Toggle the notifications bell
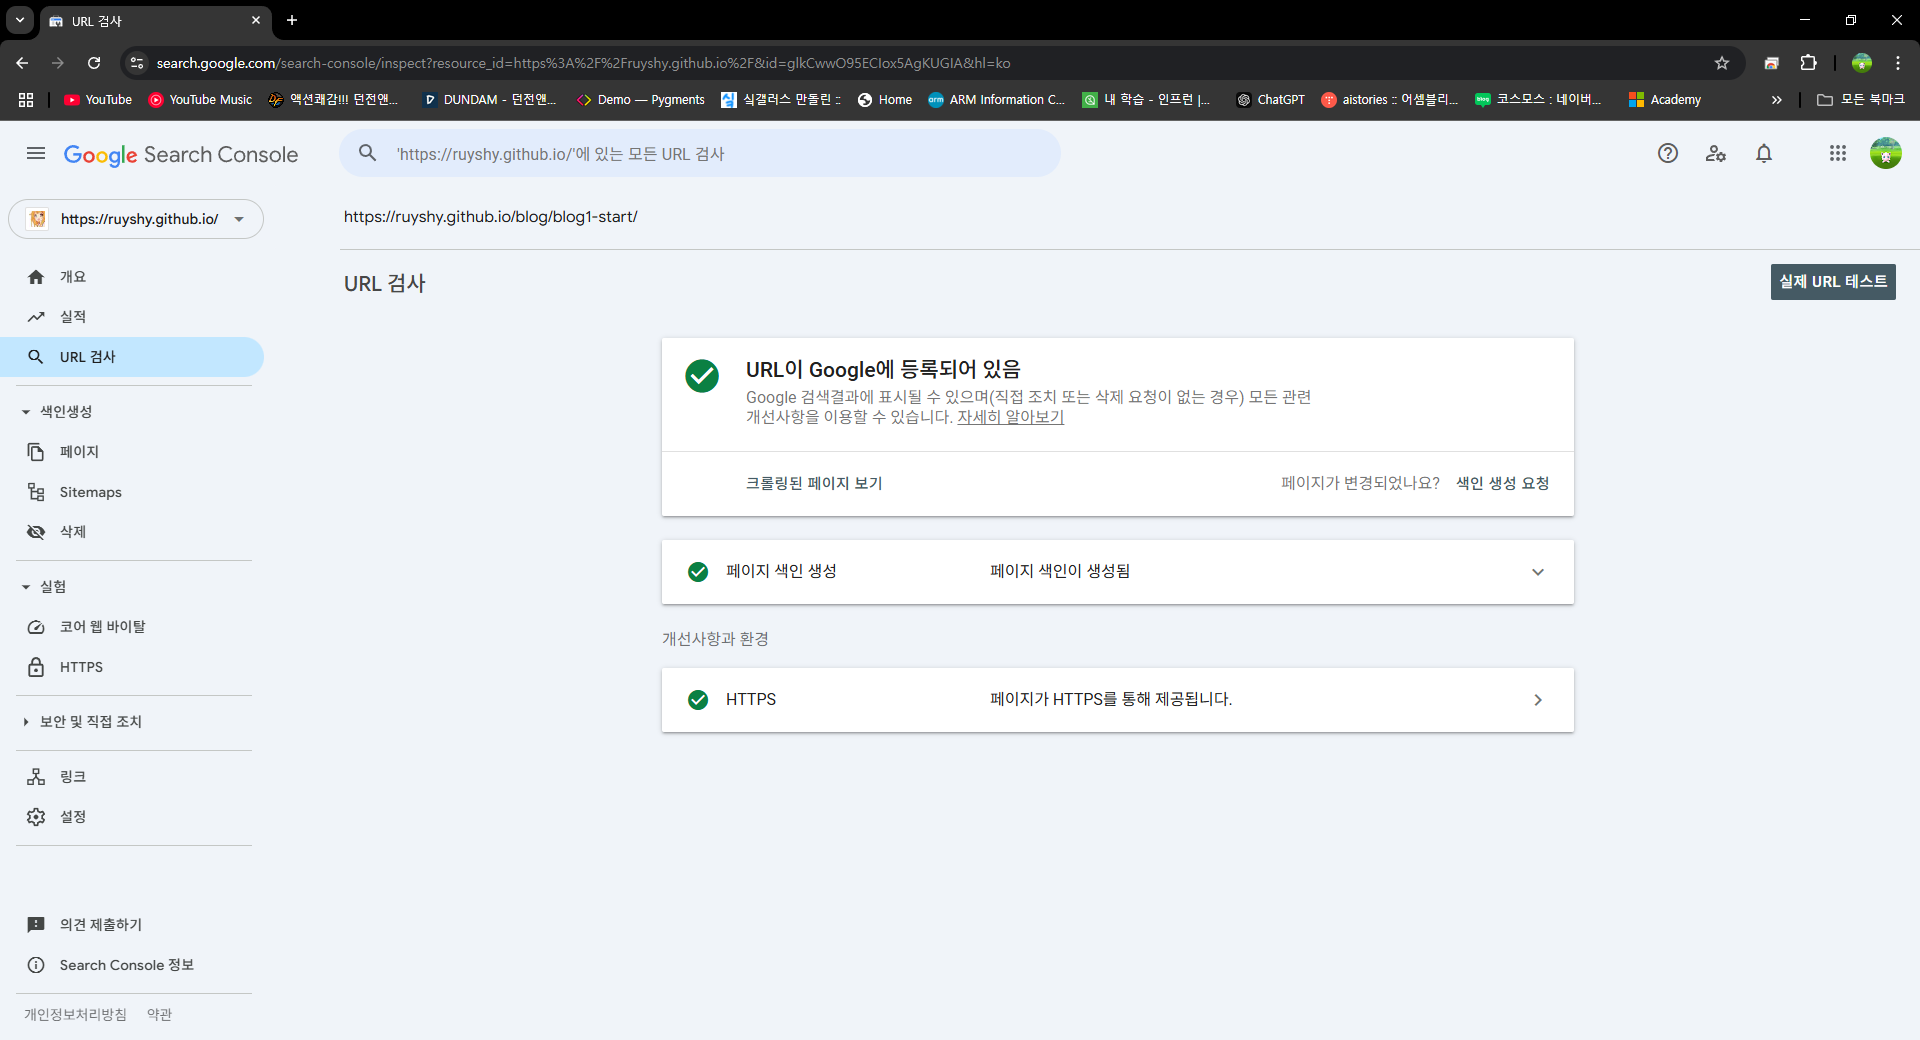 click(1764, 153)
